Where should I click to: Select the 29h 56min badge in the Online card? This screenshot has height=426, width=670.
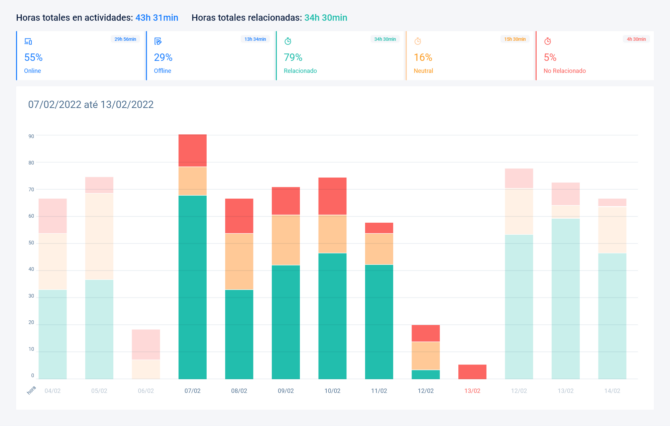126,39
